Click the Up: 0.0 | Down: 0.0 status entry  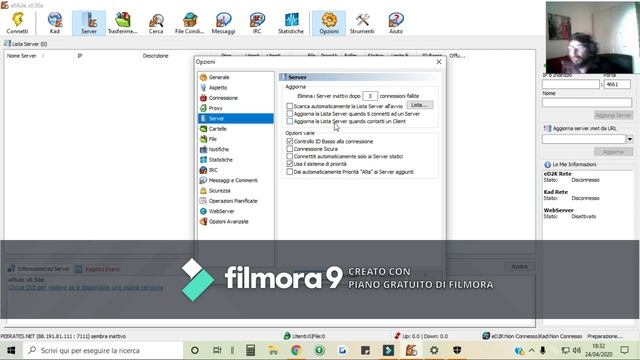[420, 336]
